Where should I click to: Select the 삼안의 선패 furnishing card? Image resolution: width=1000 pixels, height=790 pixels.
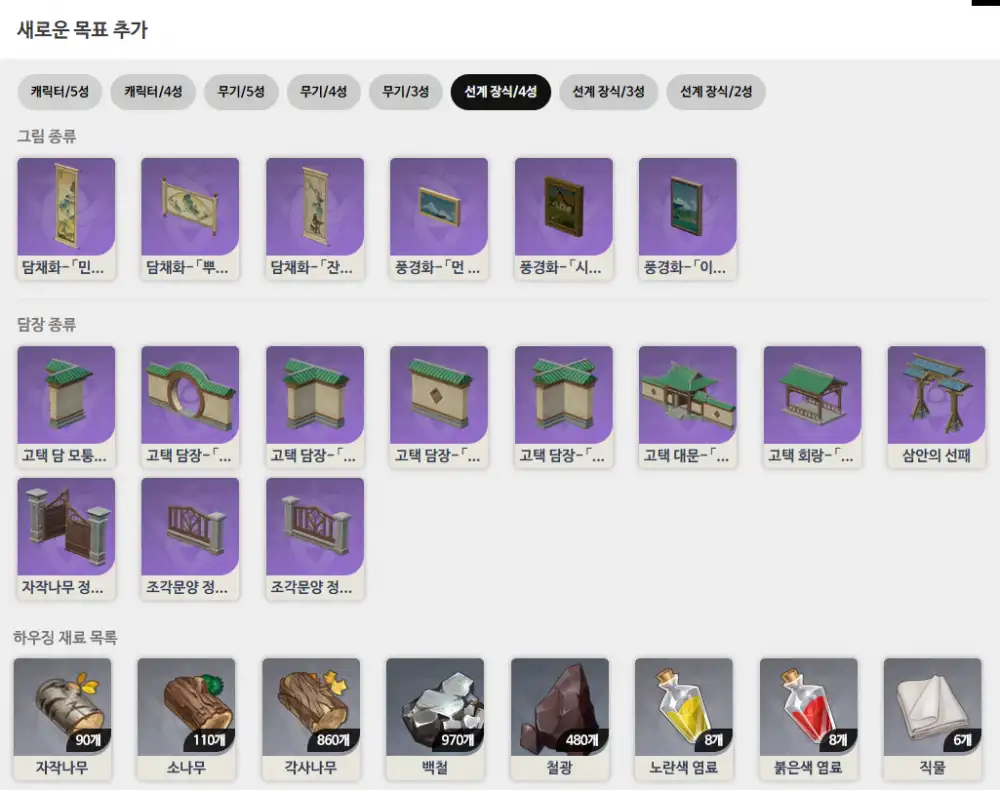tap(936, 406)
